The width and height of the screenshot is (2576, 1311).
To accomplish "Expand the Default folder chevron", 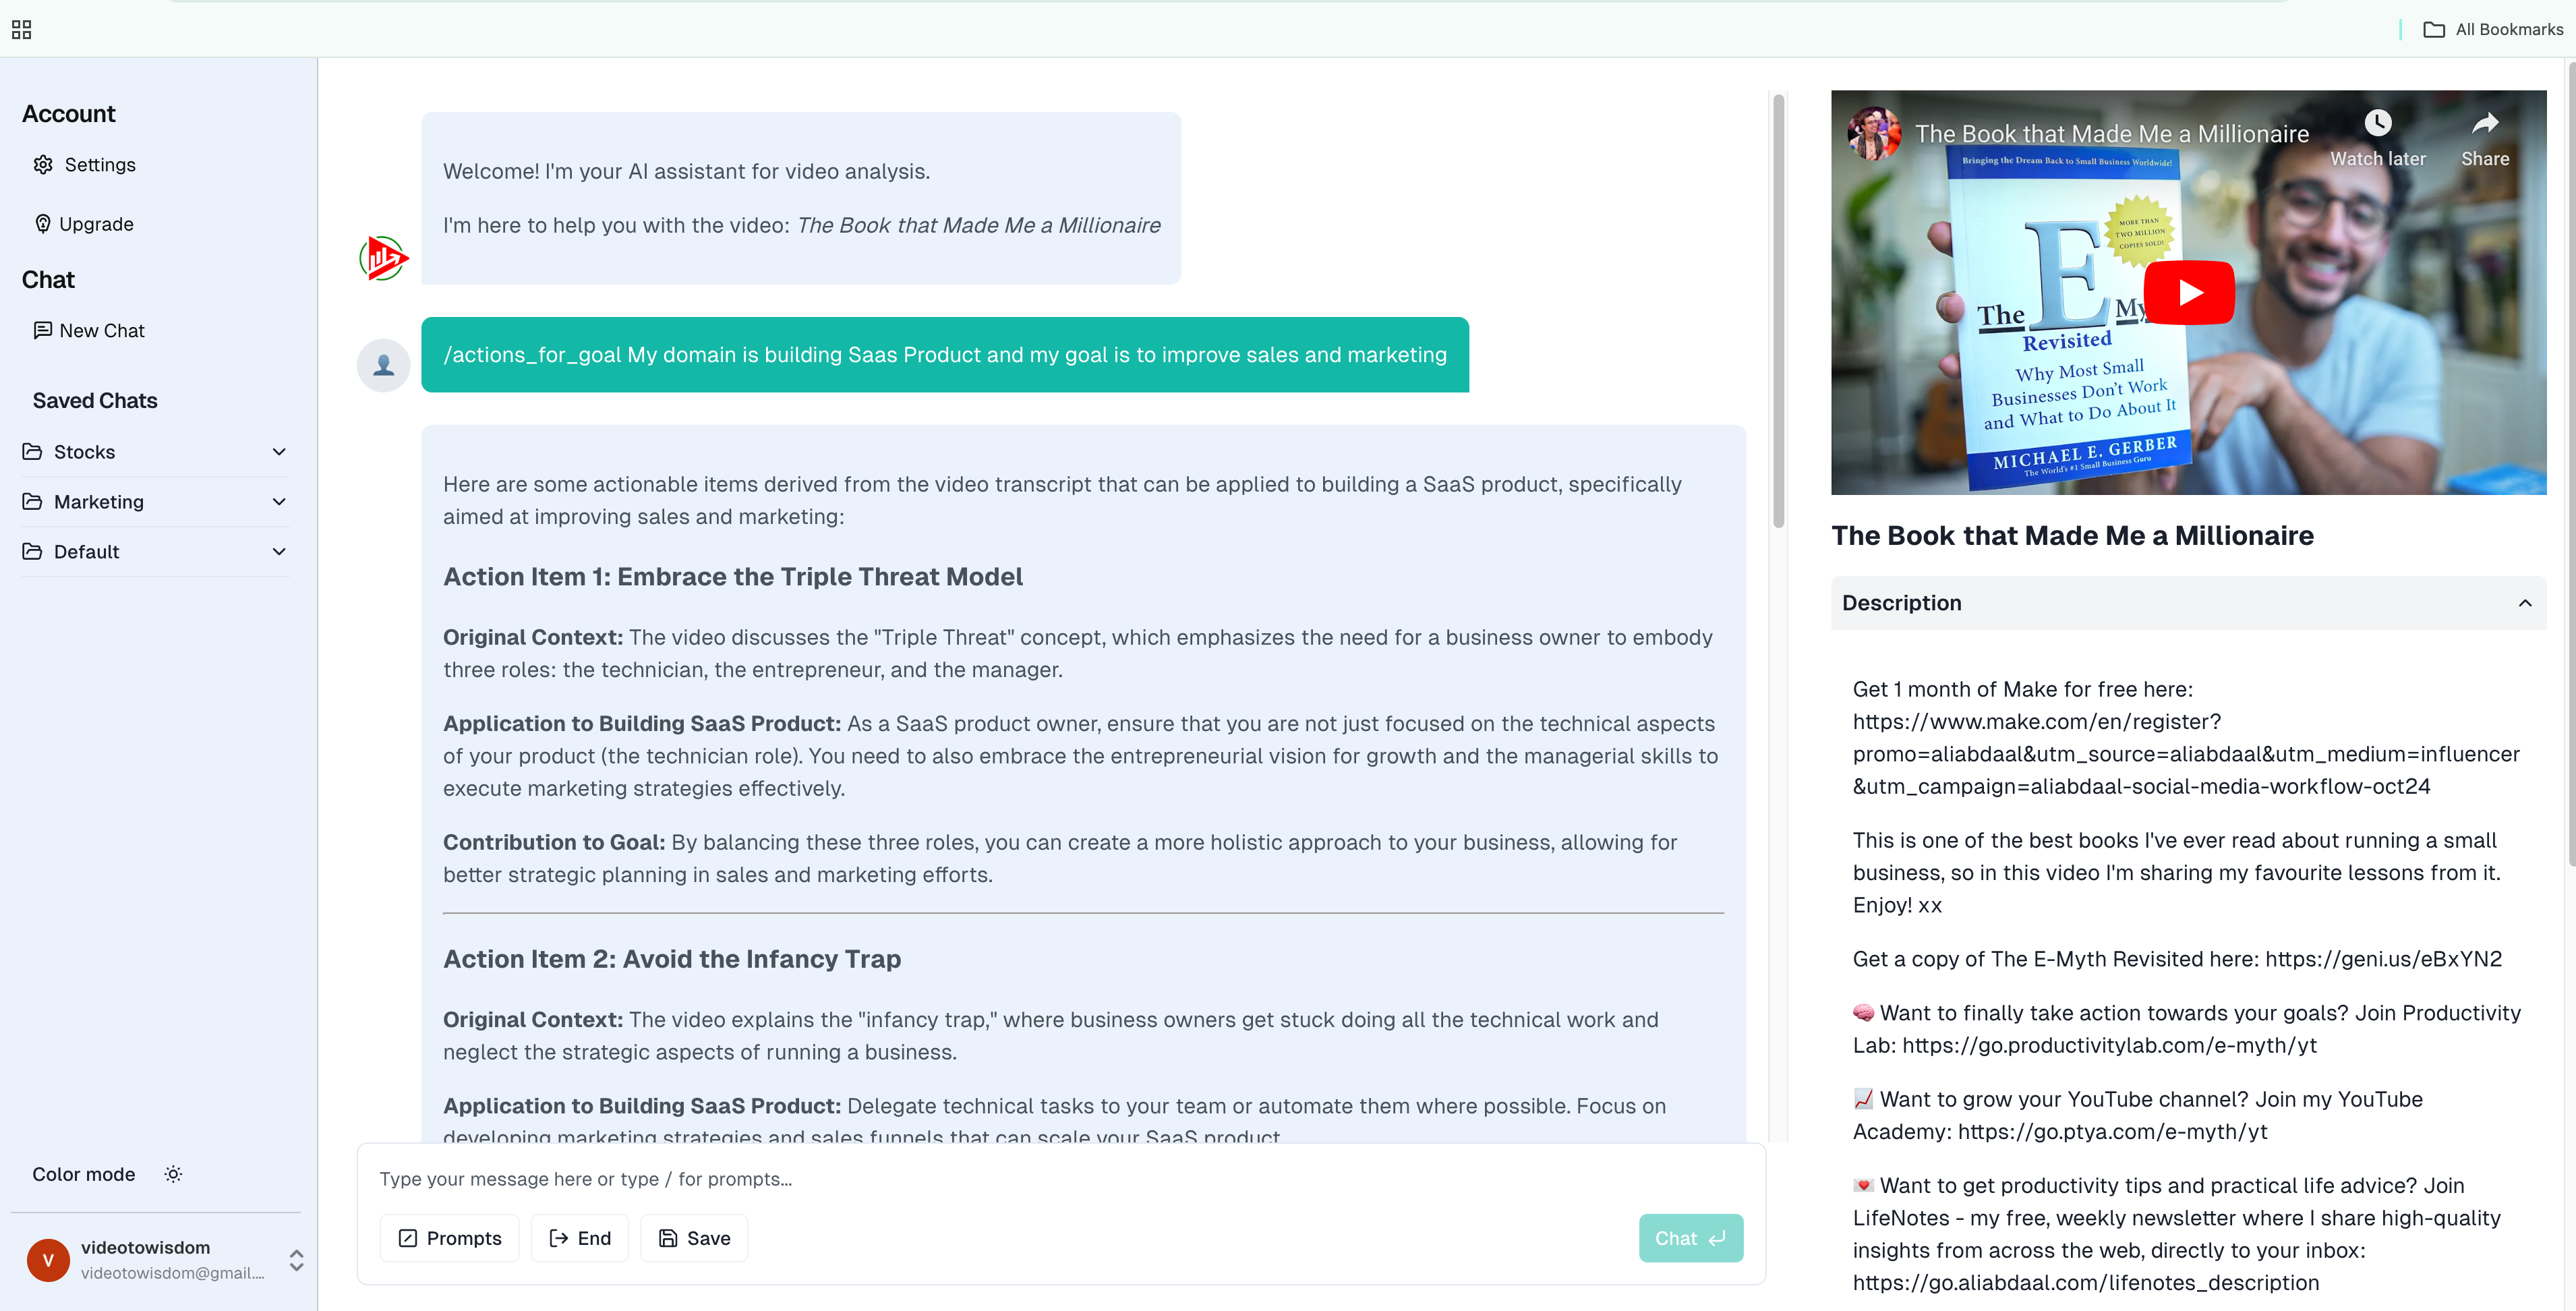I will (279, 552).
